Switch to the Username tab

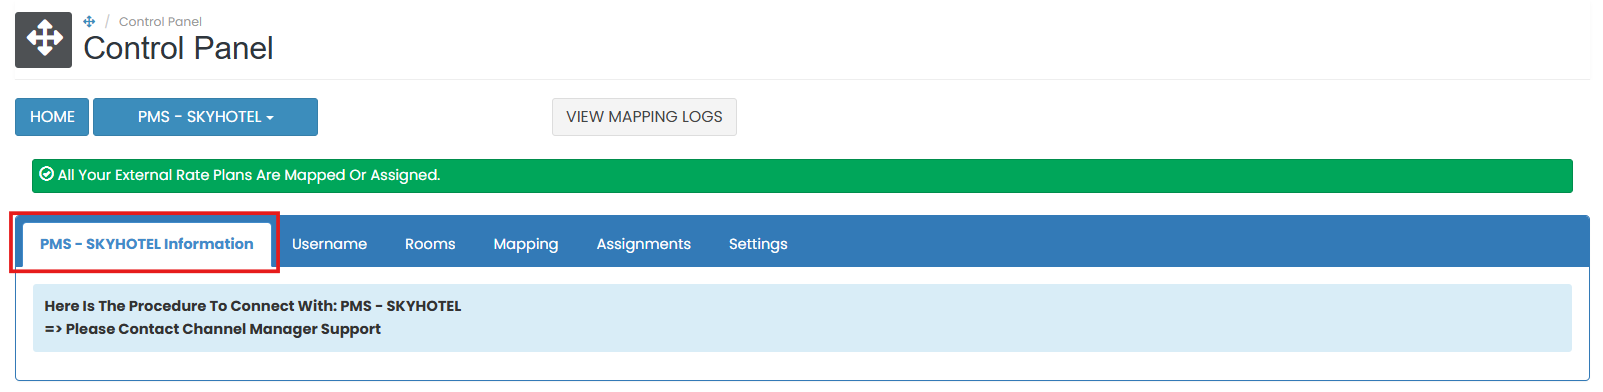(x=329, y=244)
